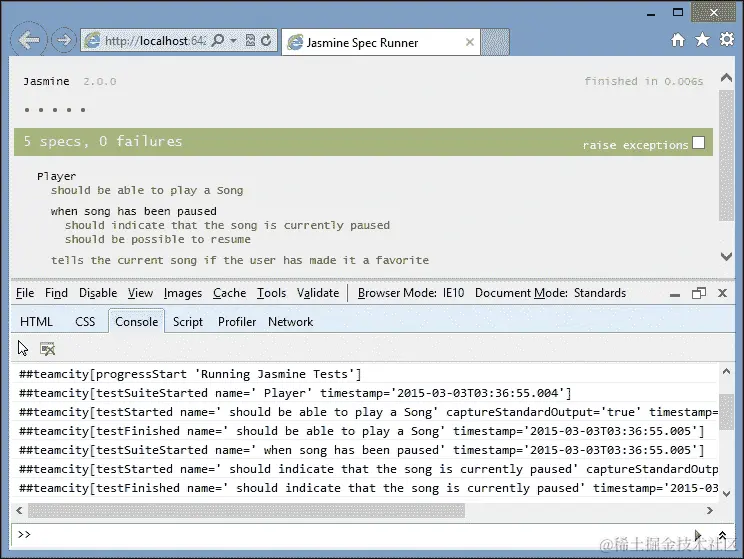The height and width of the screenshot is (559, 744).
Task: Click console scrollbar down arrow
Action: [x=726, y=494]
